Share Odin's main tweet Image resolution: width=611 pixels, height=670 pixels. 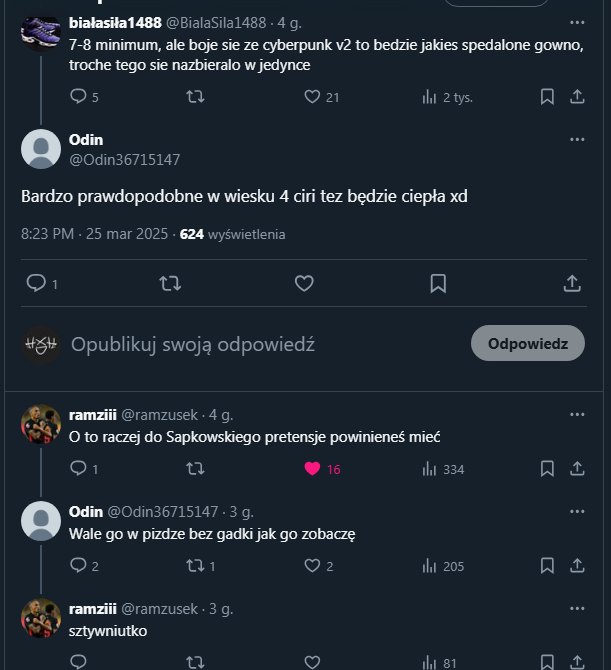pyautogui.click(x=572, y=284)
